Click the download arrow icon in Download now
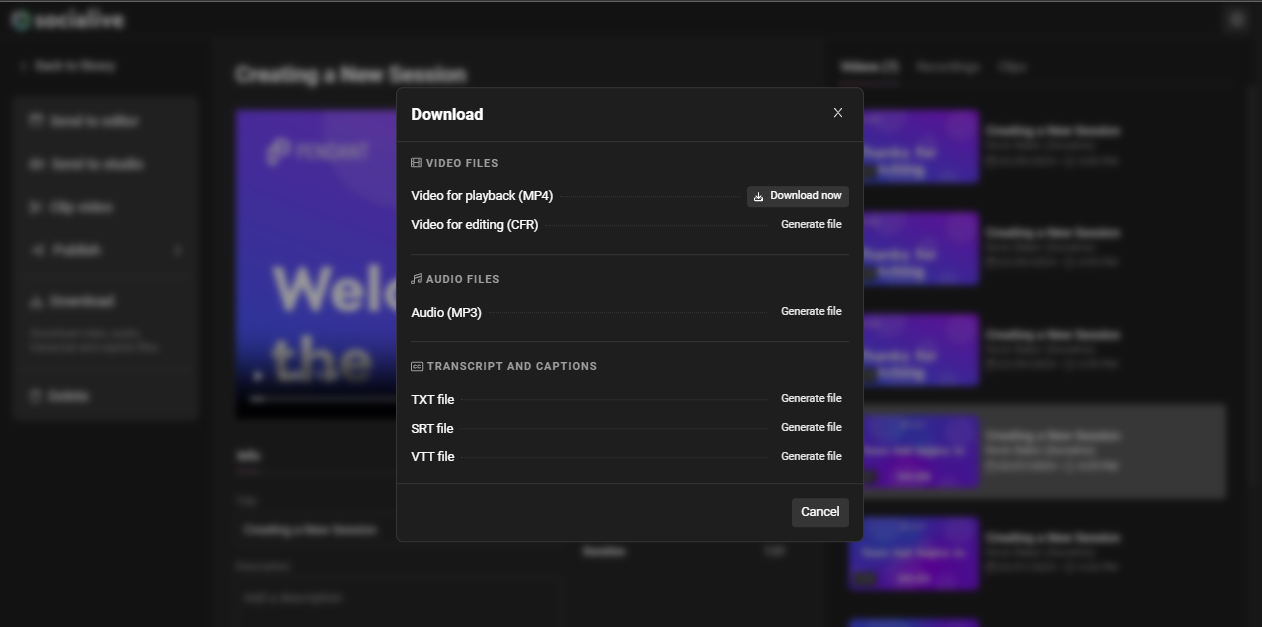 759,196
